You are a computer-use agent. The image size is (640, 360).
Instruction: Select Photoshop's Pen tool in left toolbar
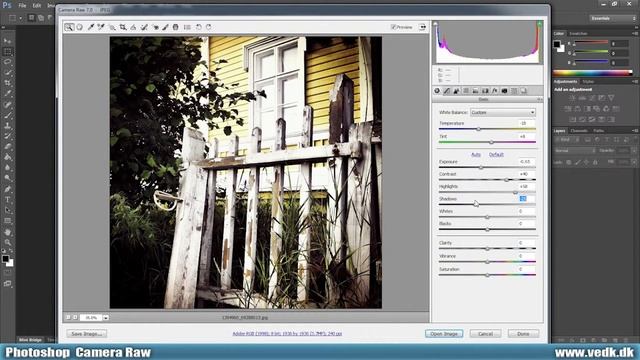click(x=7, y=189)
